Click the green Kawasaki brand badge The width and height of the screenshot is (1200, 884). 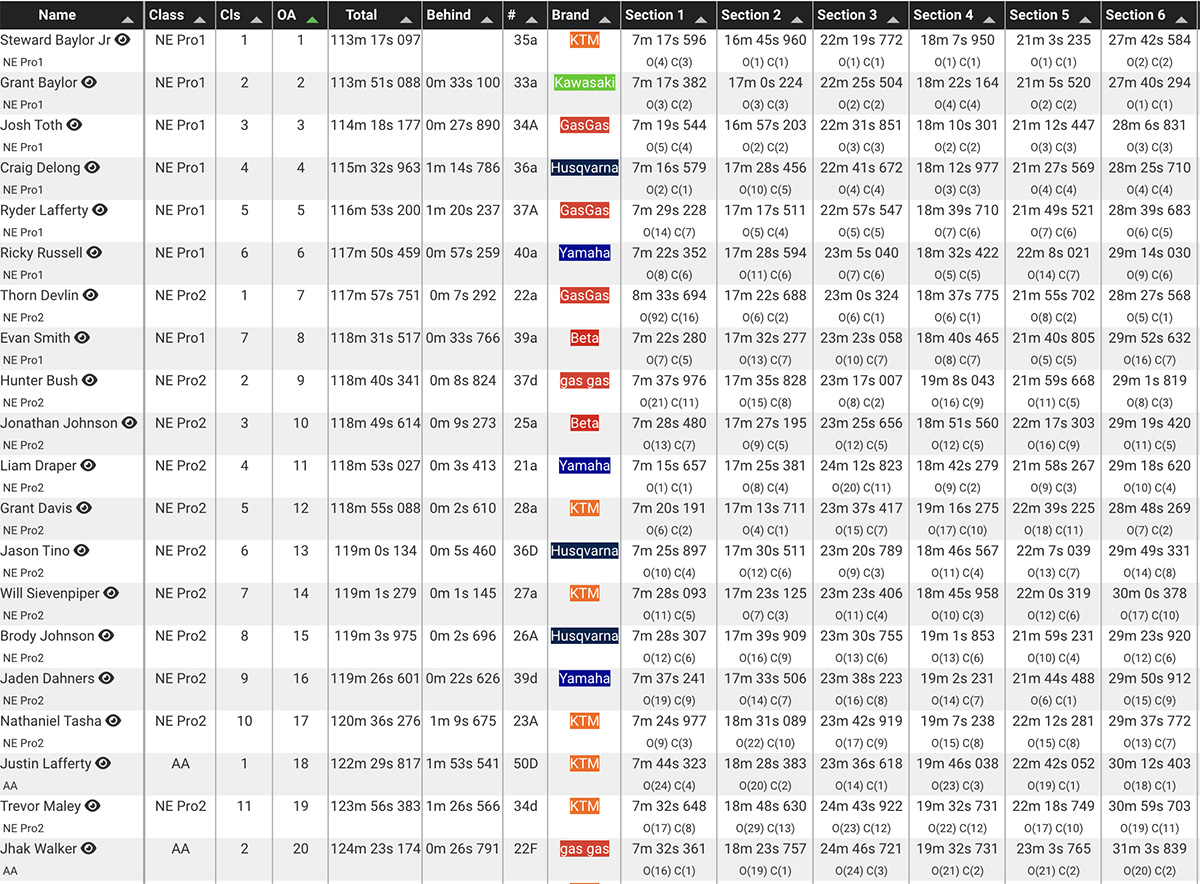[x=584, y=83]
